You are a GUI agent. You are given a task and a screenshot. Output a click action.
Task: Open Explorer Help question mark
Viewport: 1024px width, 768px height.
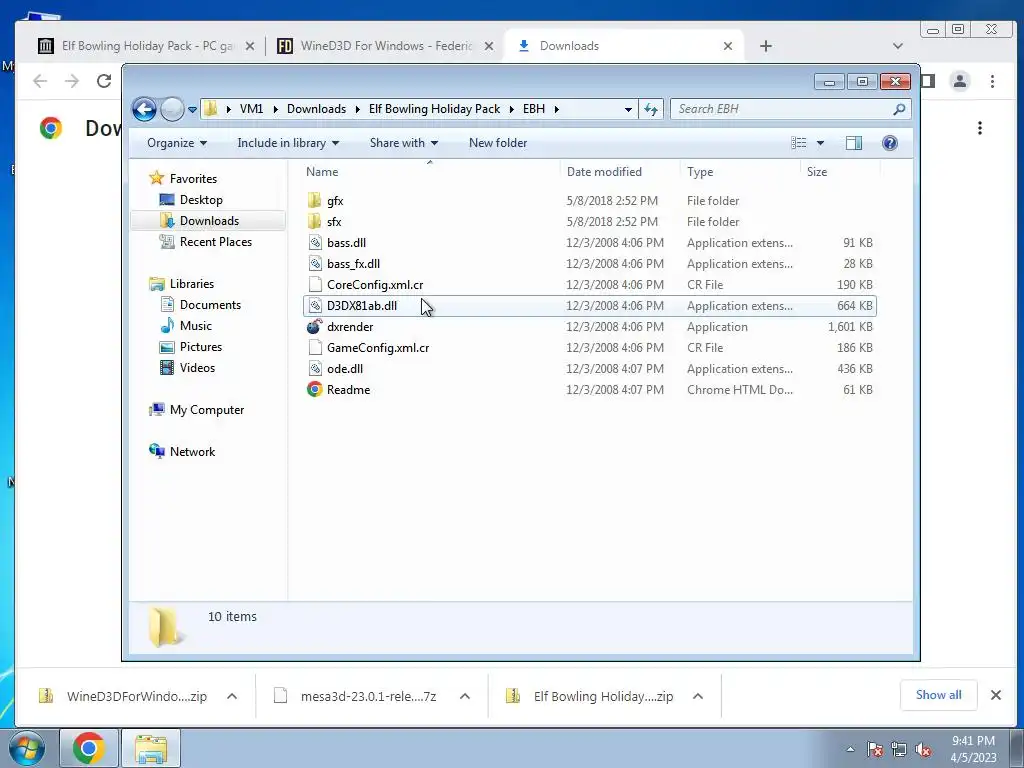click(x=889, y=143)
